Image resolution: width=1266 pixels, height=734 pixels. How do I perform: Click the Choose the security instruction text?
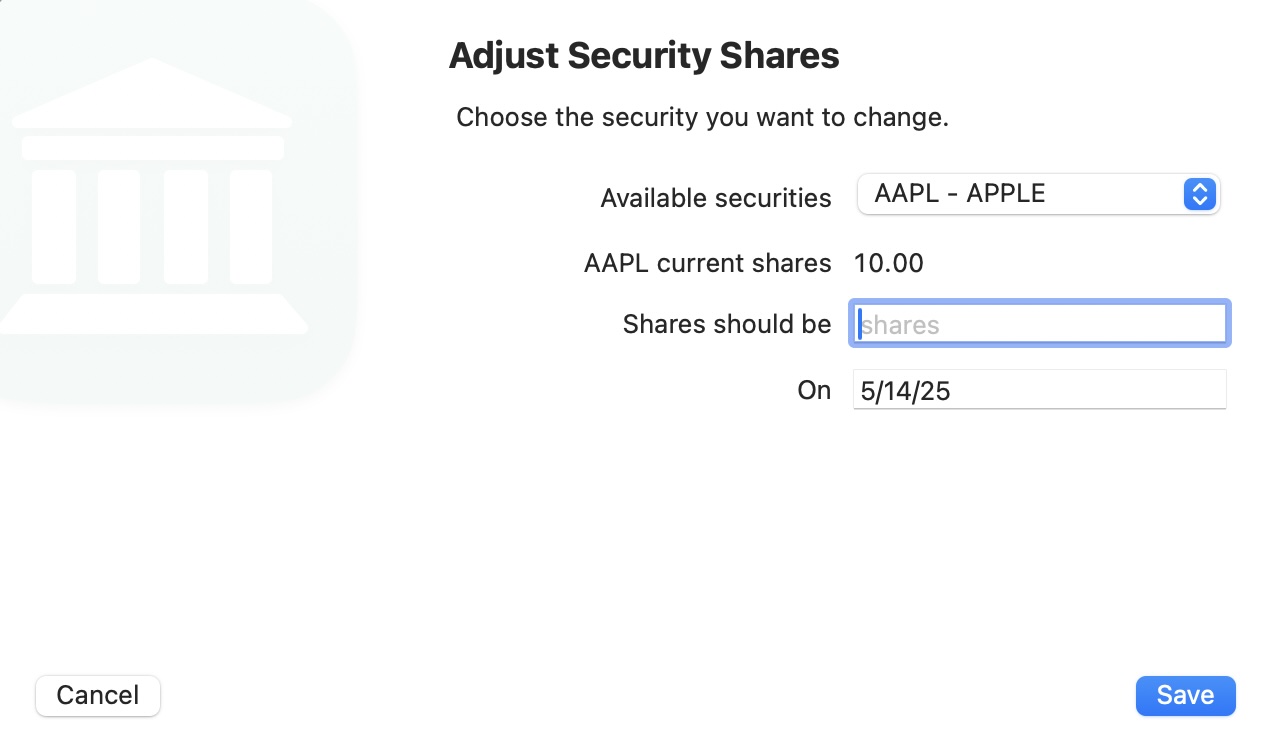tap(702, 118)
